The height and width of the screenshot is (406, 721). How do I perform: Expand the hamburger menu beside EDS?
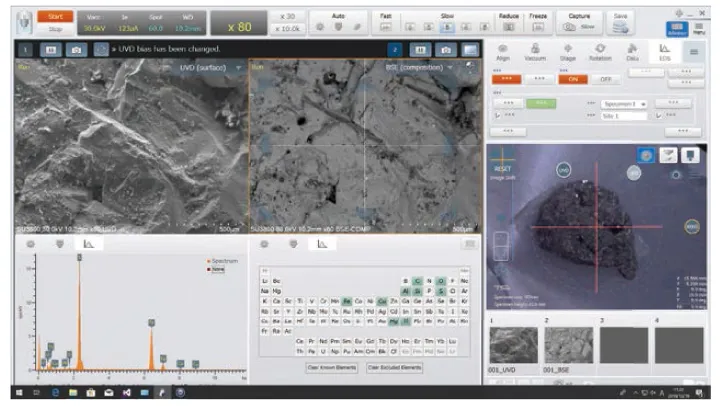coord(693,52)
